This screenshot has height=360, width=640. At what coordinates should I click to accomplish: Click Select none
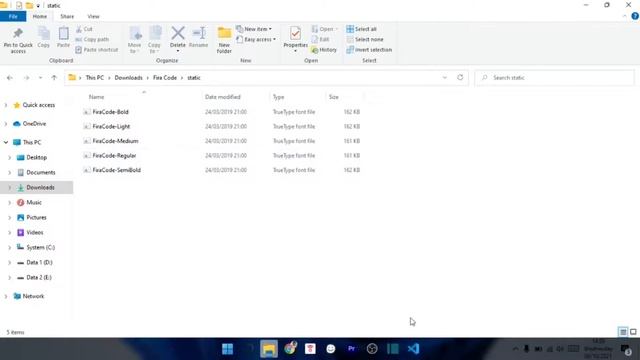(365, 40)
